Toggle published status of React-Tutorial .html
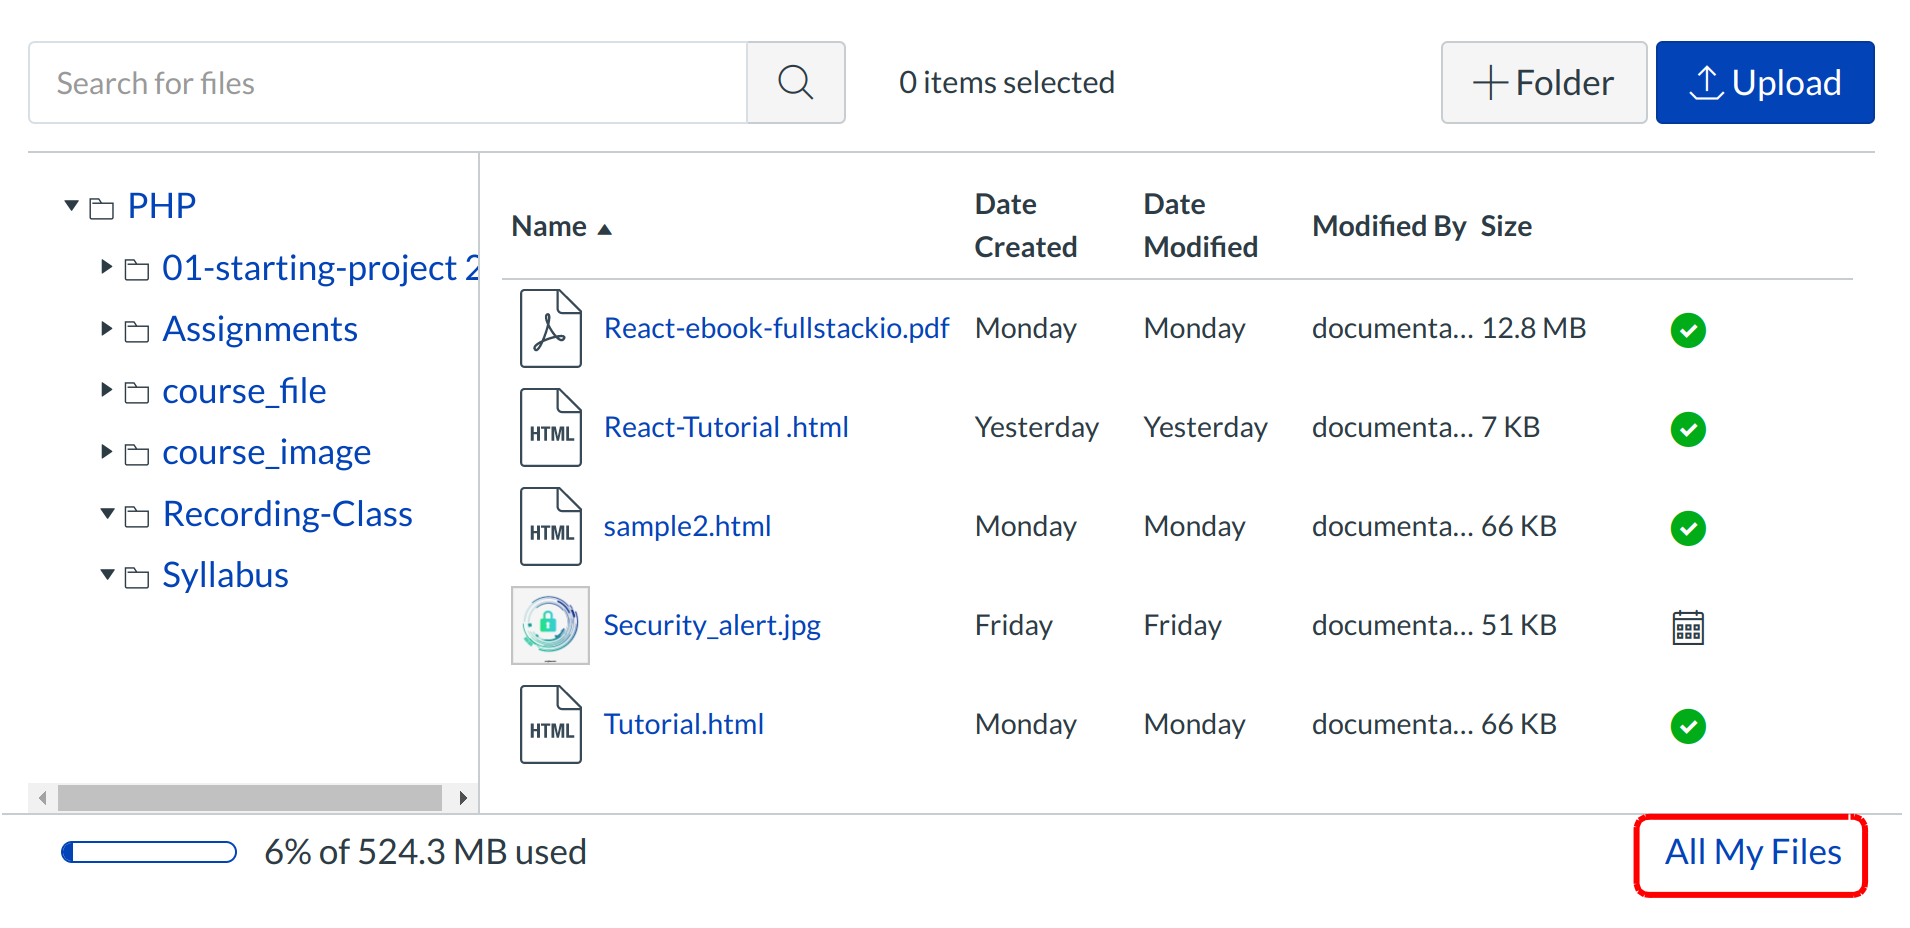Viewport: 1910px width, 928px height. (1688, 429)
